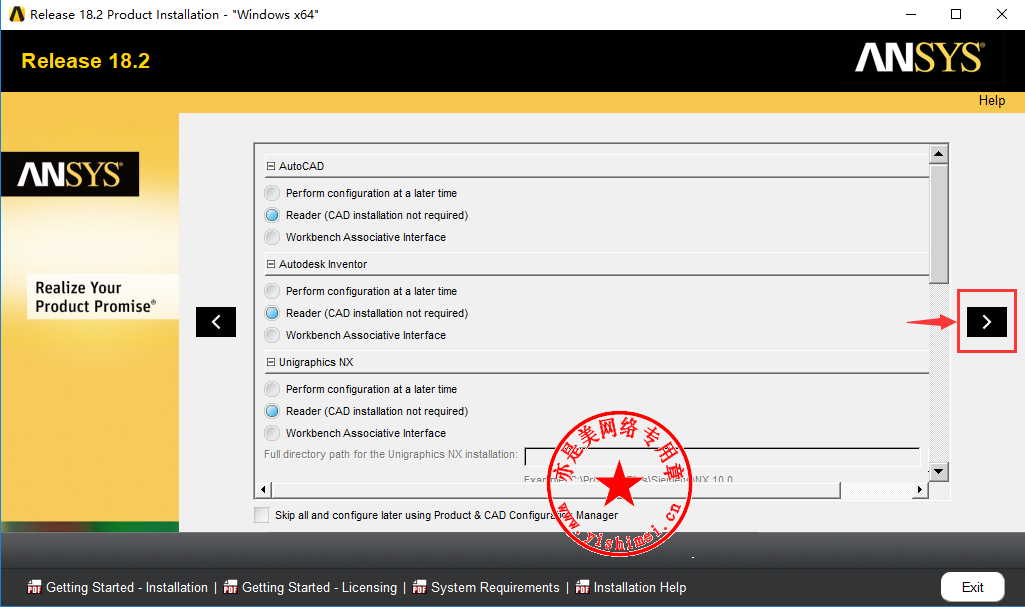The image size is (1025, 607).
Task: Collapse the AutoCAD section
Action: click(271, 166)
